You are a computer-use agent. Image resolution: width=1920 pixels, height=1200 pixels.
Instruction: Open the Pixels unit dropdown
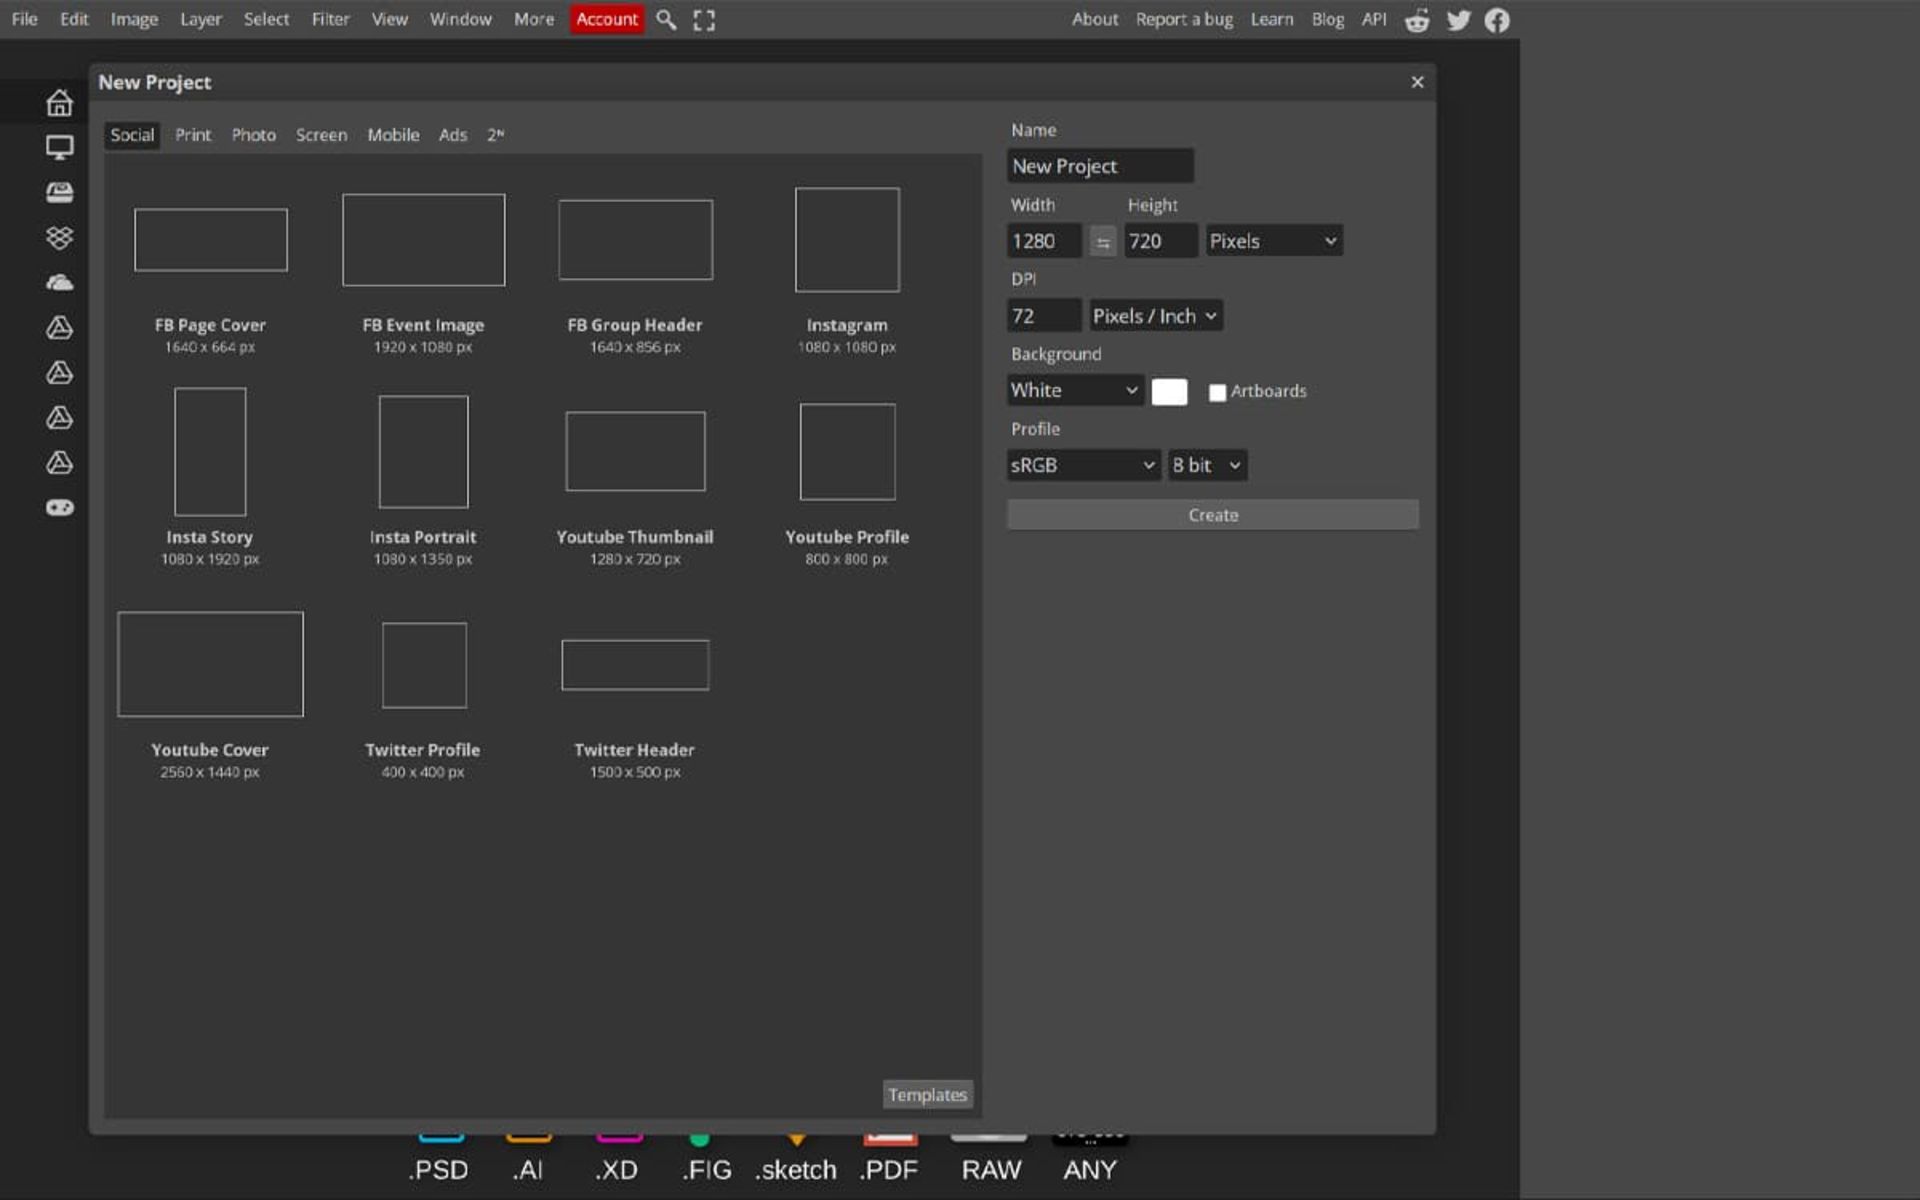(x=1273, y=241)
